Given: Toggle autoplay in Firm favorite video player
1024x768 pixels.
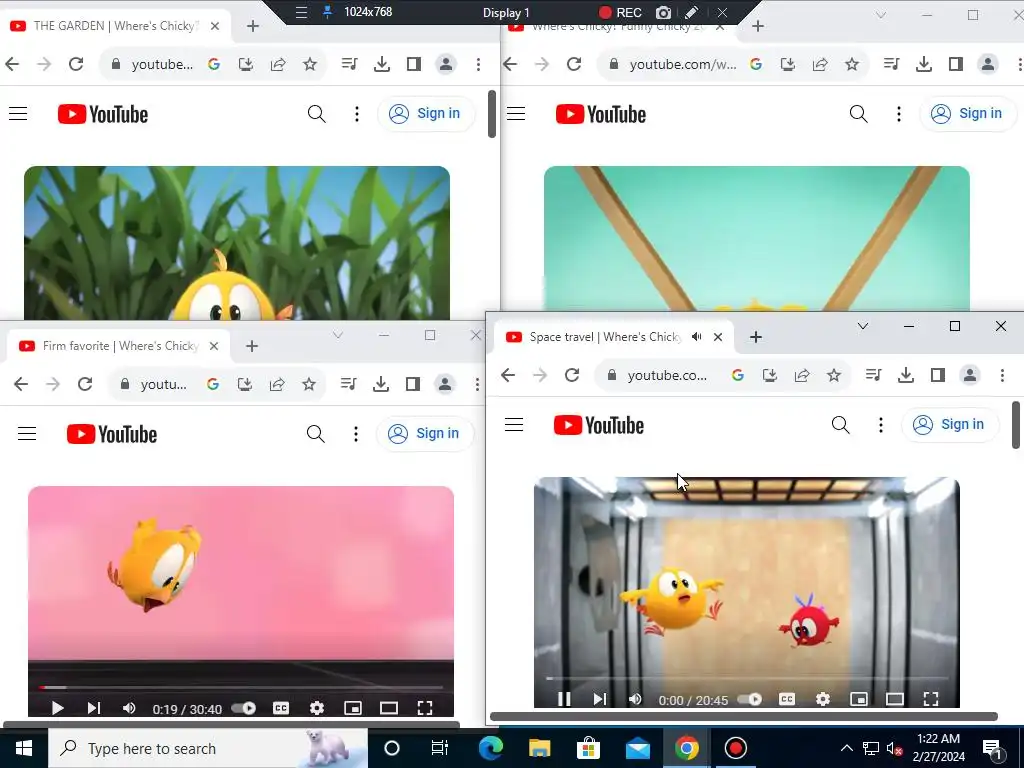Looking at the screenshot, I should 244,708.
